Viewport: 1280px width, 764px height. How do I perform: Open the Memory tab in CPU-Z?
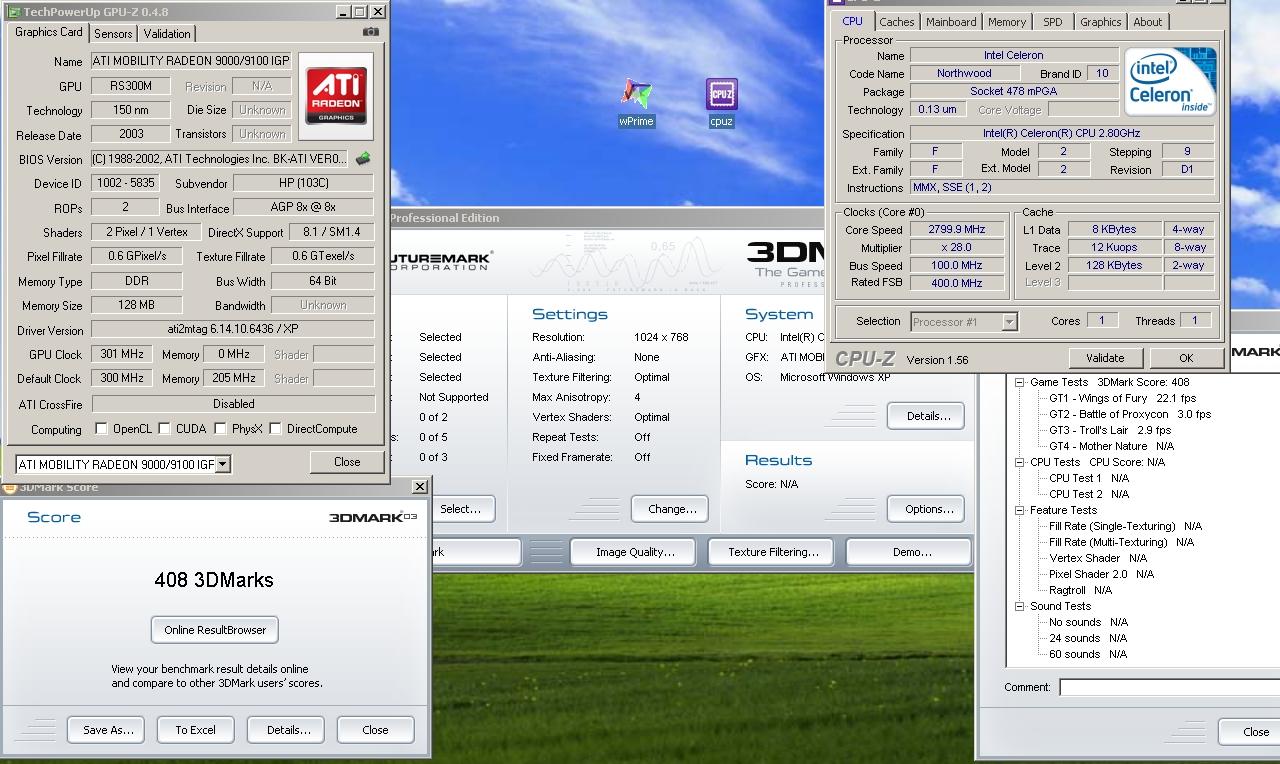point(1007,22)
